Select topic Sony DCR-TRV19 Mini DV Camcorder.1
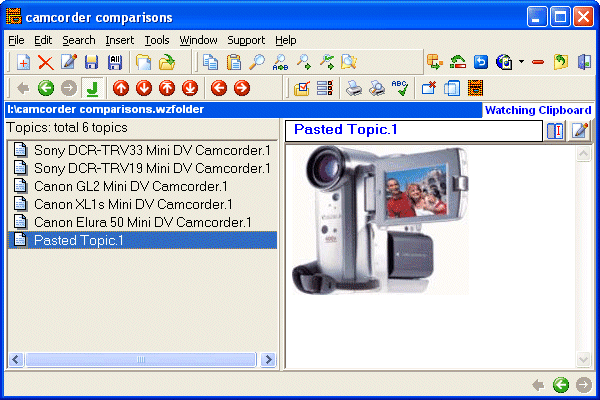This screenshot has height=400, width=600. (142, 168)
